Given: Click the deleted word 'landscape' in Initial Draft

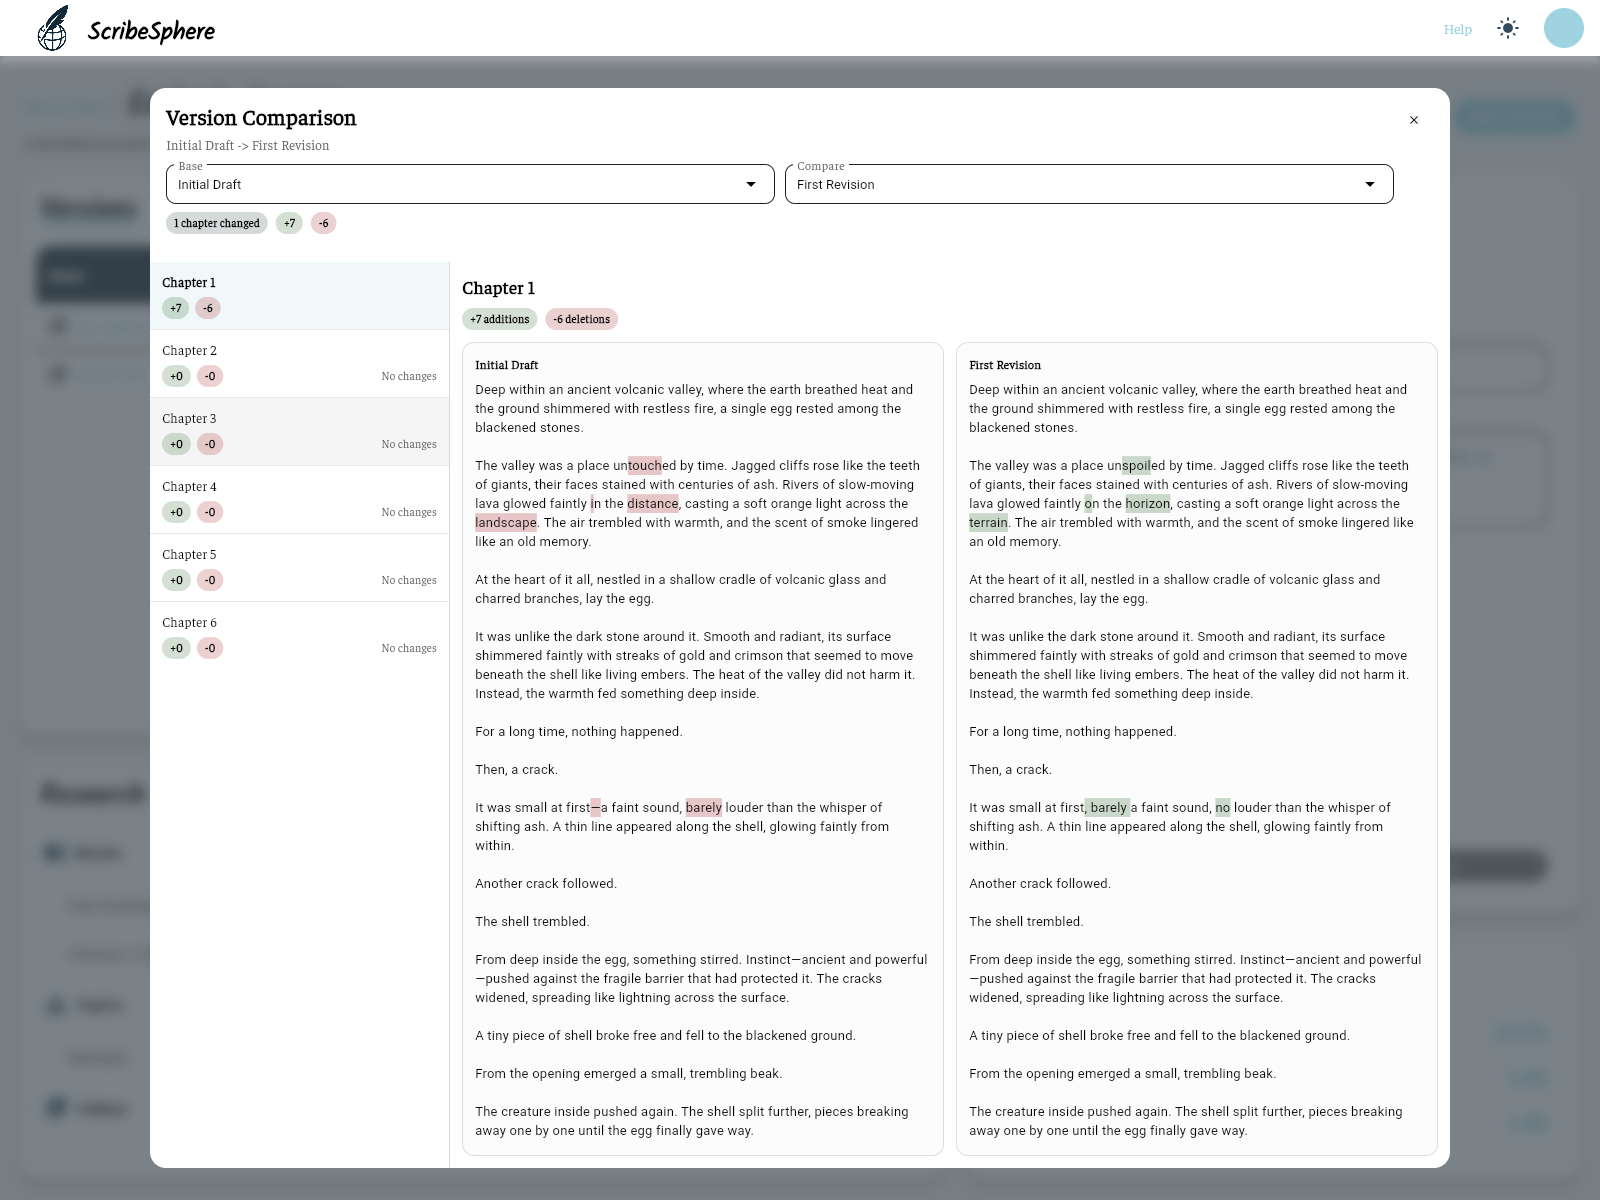Looking at the screenshot, I should click(506, 522).
